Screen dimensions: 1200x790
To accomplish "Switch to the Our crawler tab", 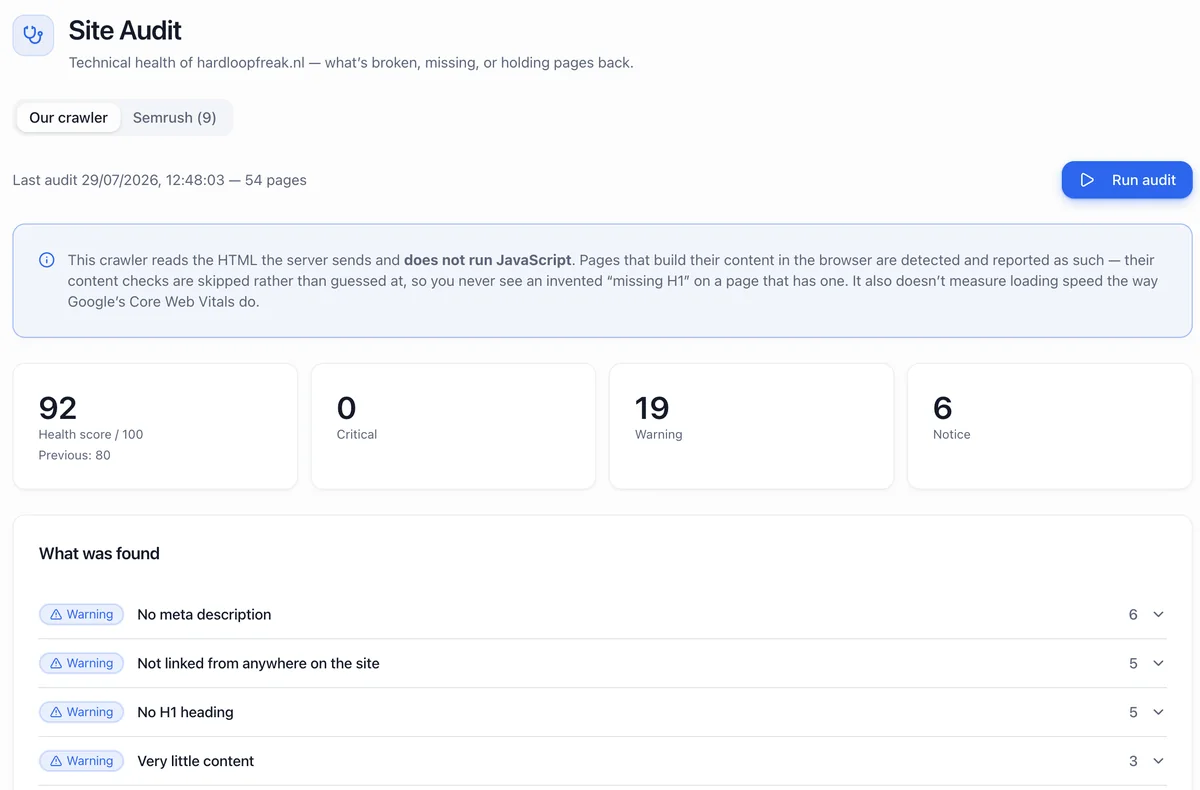I will click(68, 118).
